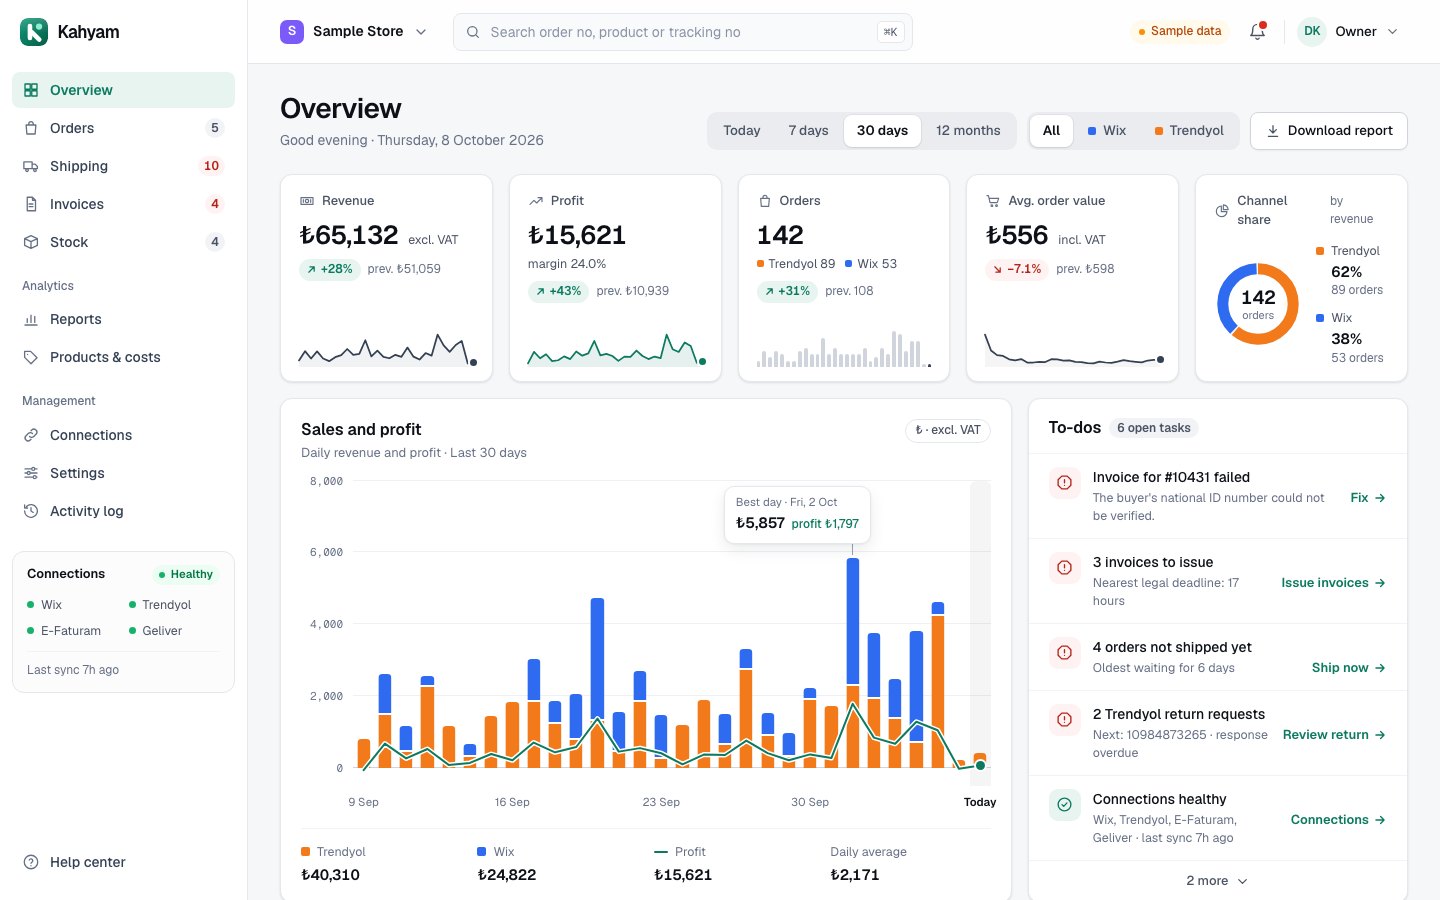Image resolution: width=1440 pixels, height=900 pixels.
Task: Click the Settings sliders icon
Action: coord(31,473)
